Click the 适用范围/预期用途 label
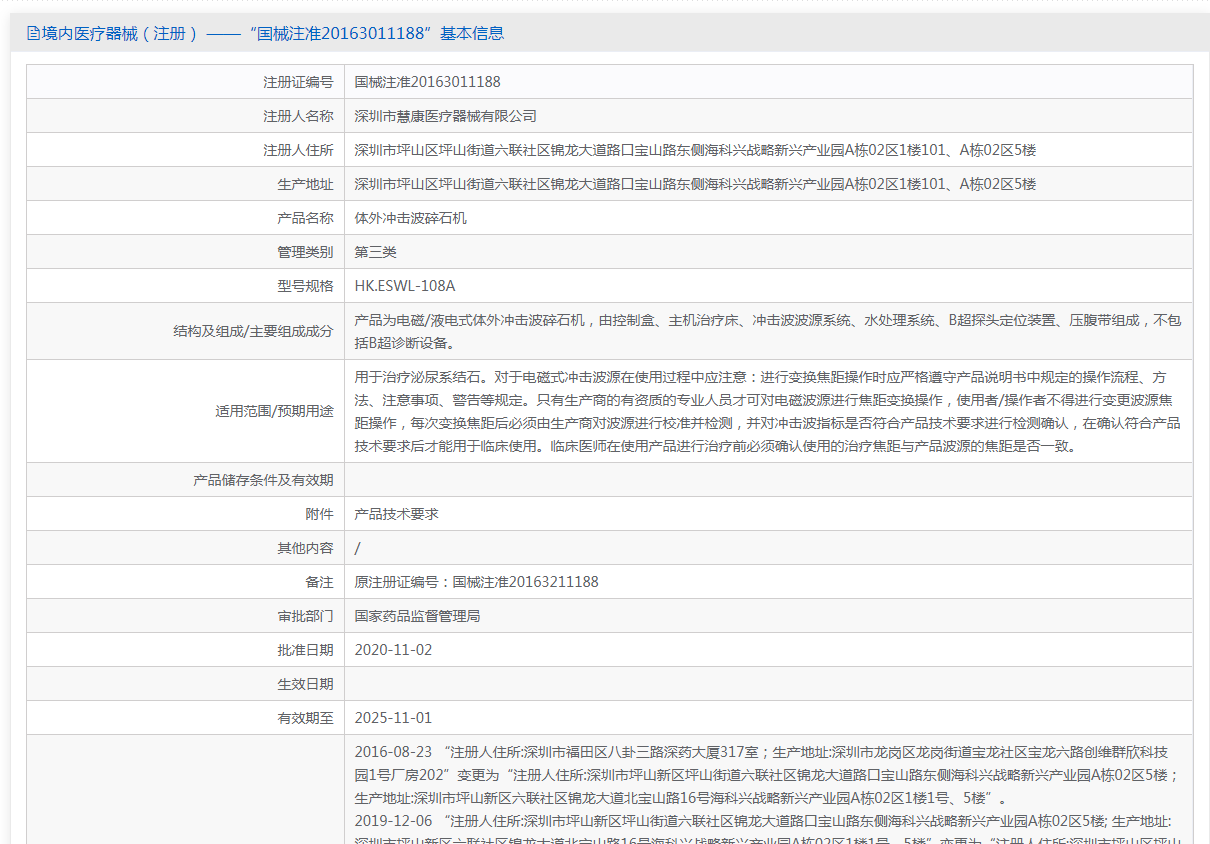 pyautogui.click(x=274, y=411)
